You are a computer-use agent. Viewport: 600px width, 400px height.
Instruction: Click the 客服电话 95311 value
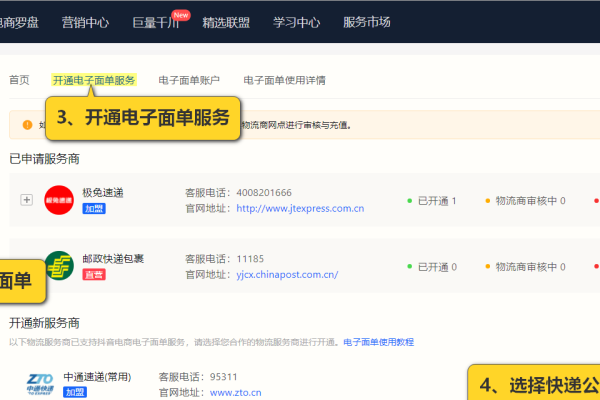click(x=223, y=377)
